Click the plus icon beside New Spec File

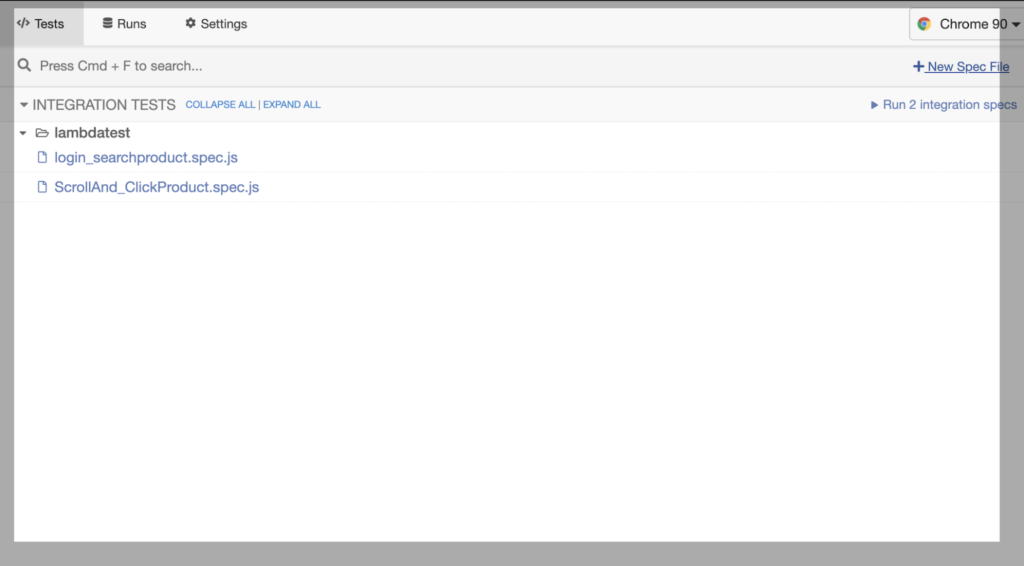(x=918, y=67)
